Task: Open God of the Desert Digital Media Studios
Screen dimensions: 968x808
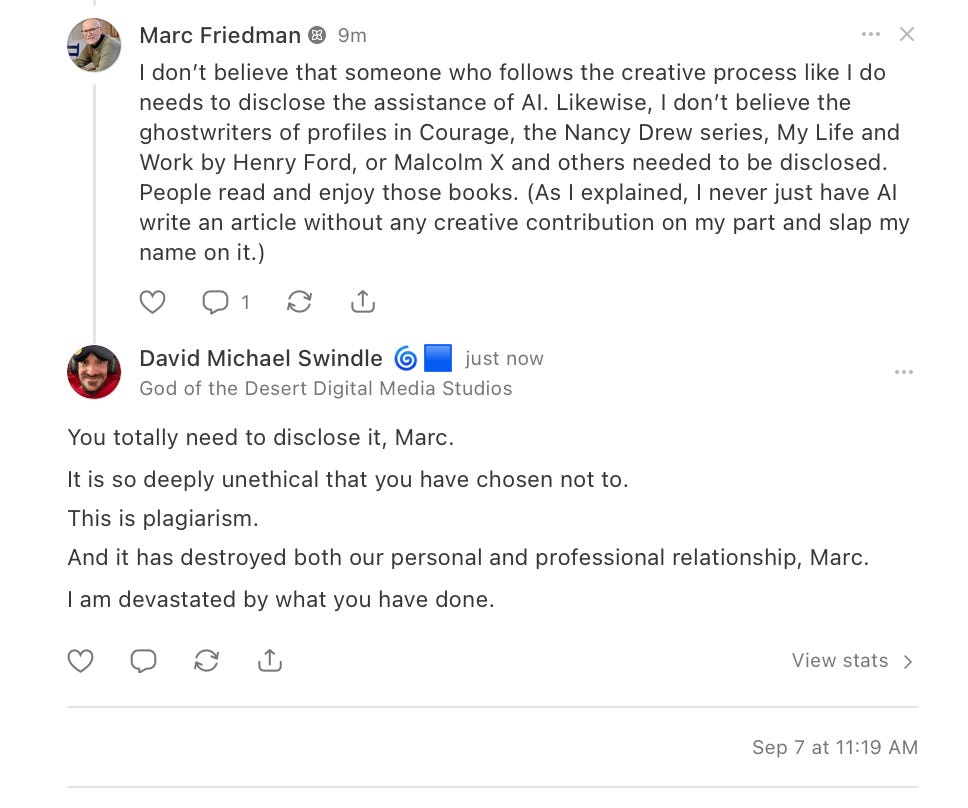Action: click(326, 388)
